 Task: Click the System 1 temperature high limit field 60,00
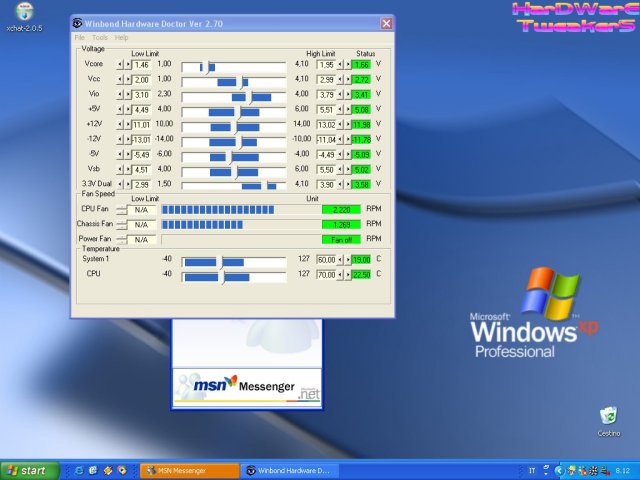(x=326, y=260)
